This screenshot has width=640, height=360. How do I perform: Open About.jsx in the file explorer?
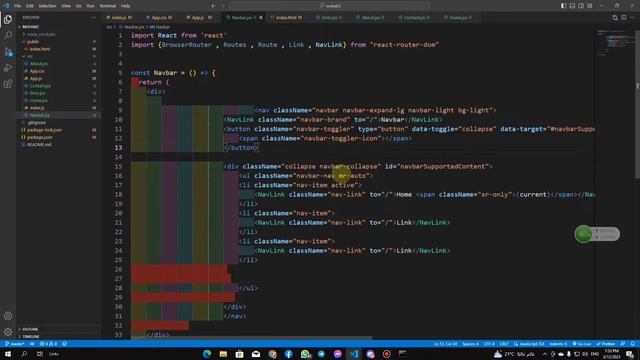(58, 64)
